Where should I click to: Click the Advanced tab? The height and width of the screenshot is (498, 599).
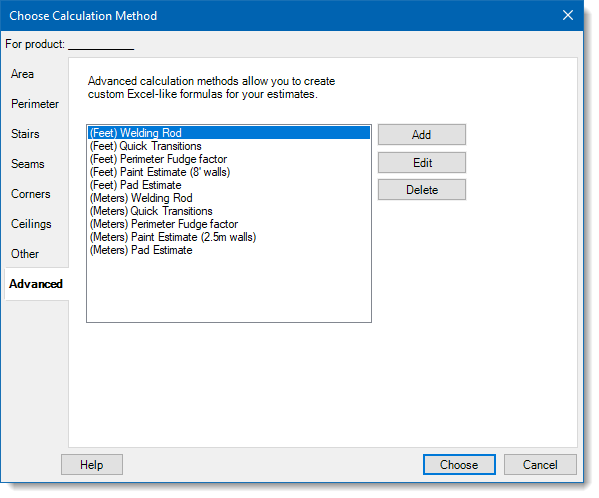(x=36, y=284)
